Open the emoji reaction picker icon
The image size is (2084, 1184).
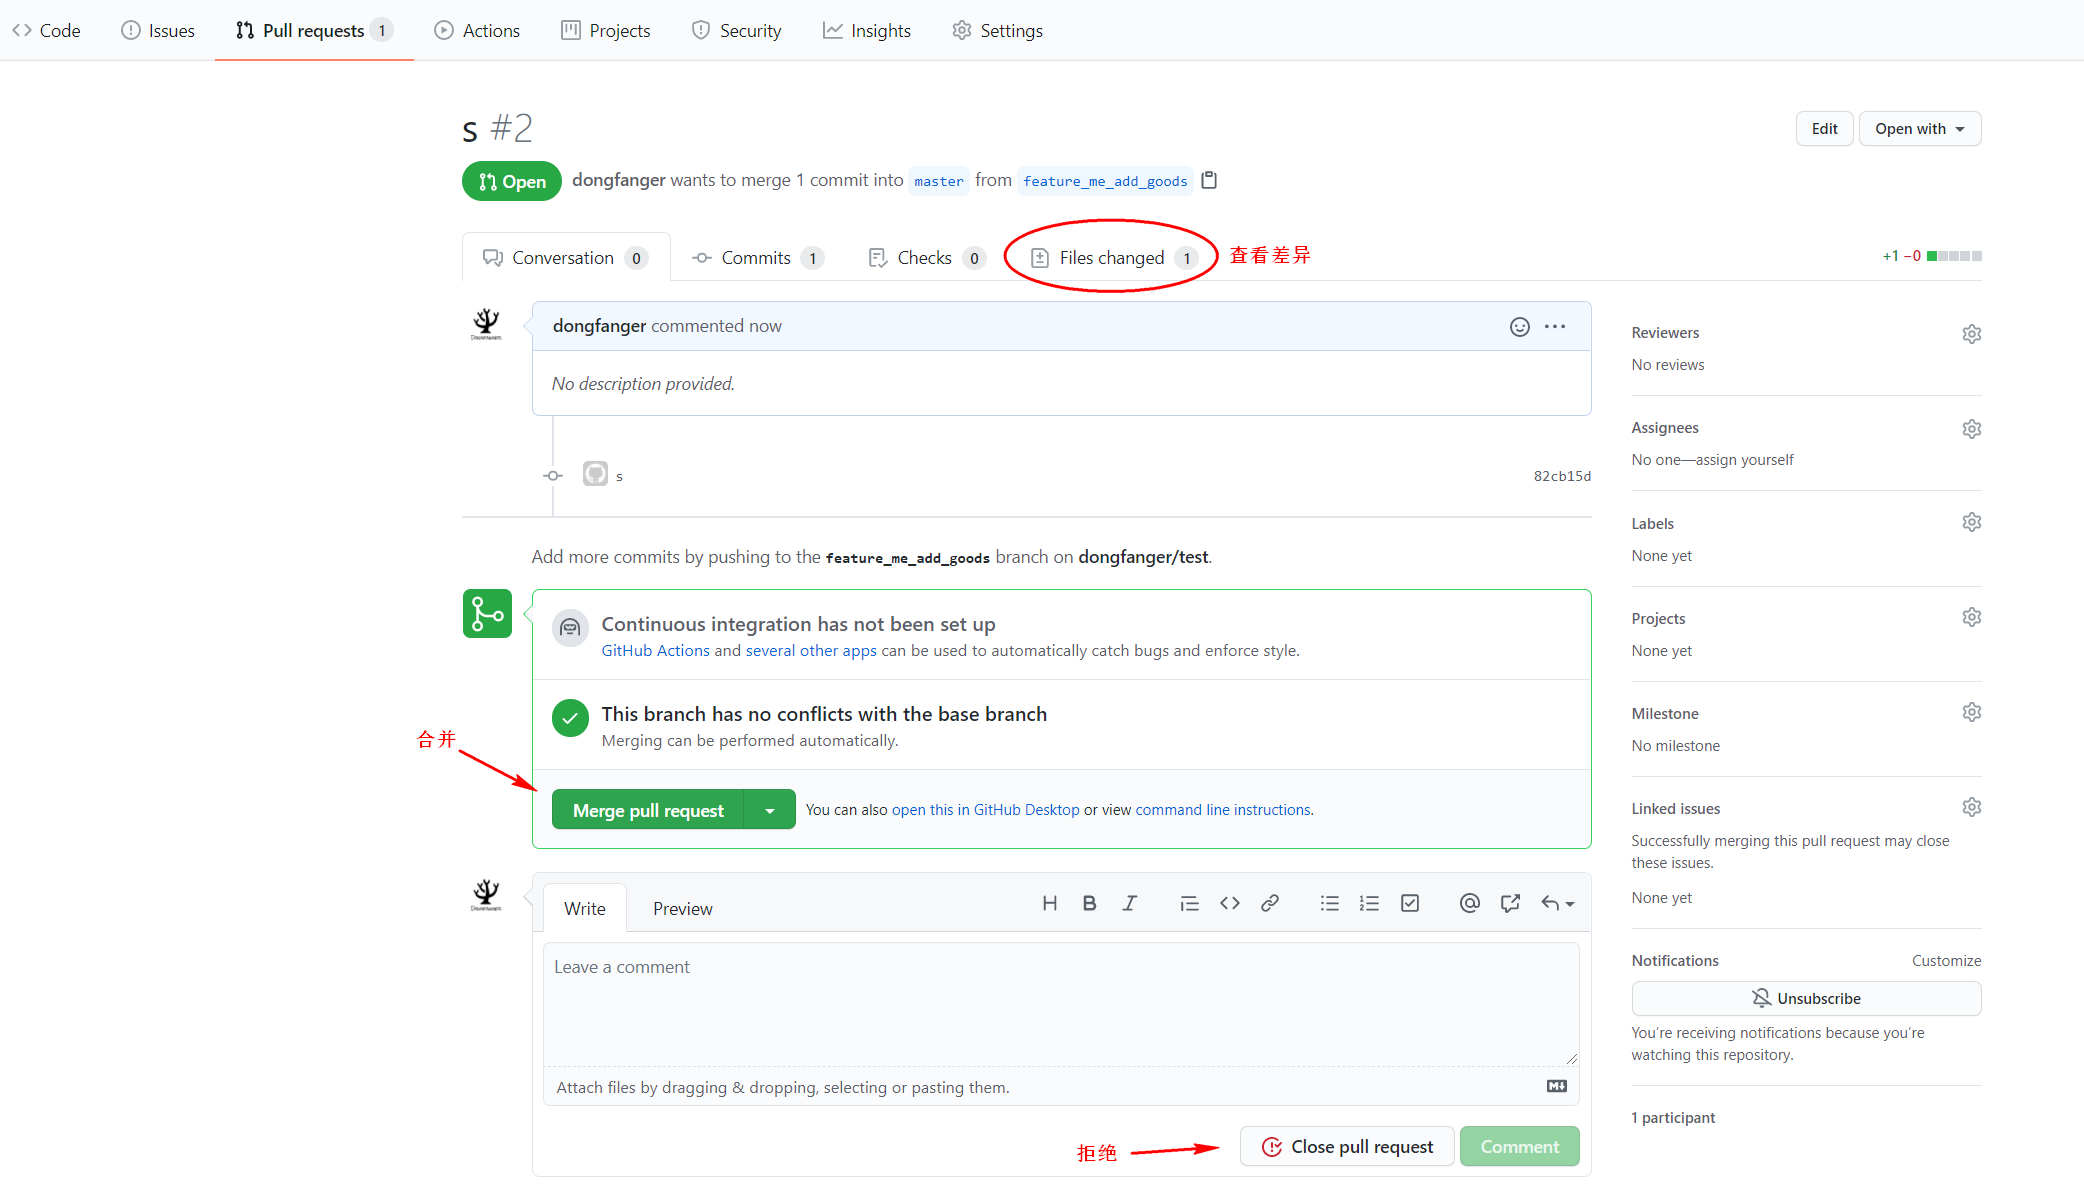pyautogui.click(x=1519, y=327)
